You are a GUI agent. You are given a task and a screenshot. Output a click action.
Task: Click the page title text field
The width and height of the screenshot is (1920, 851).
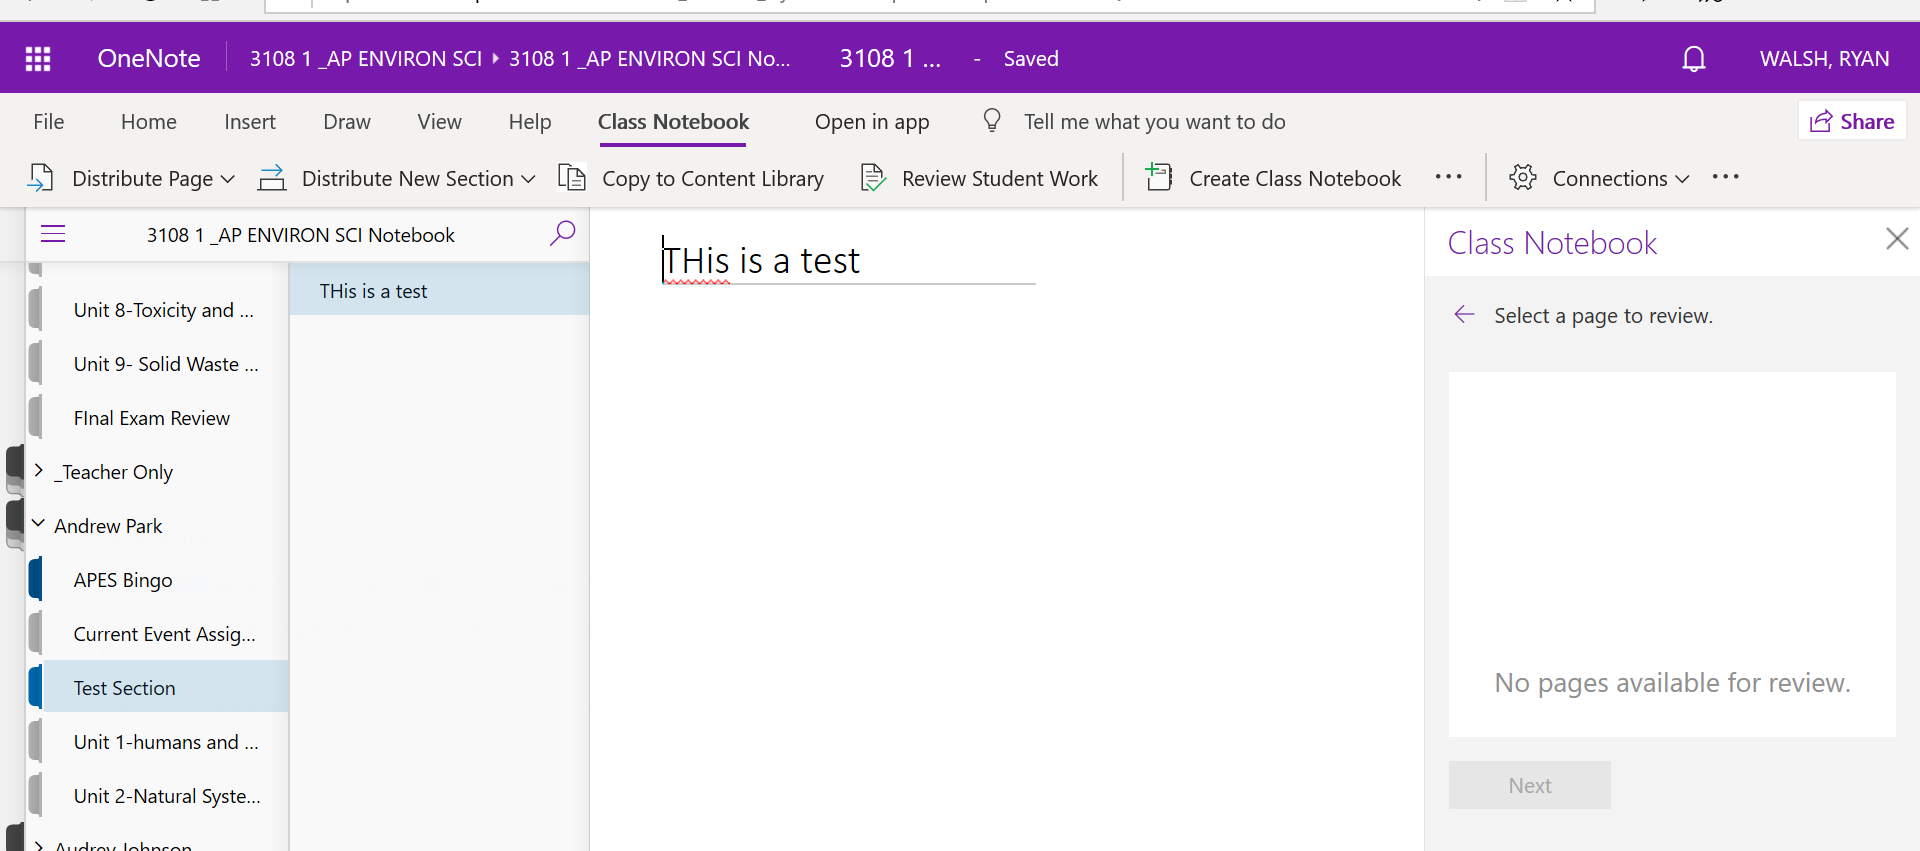point(848,261)
